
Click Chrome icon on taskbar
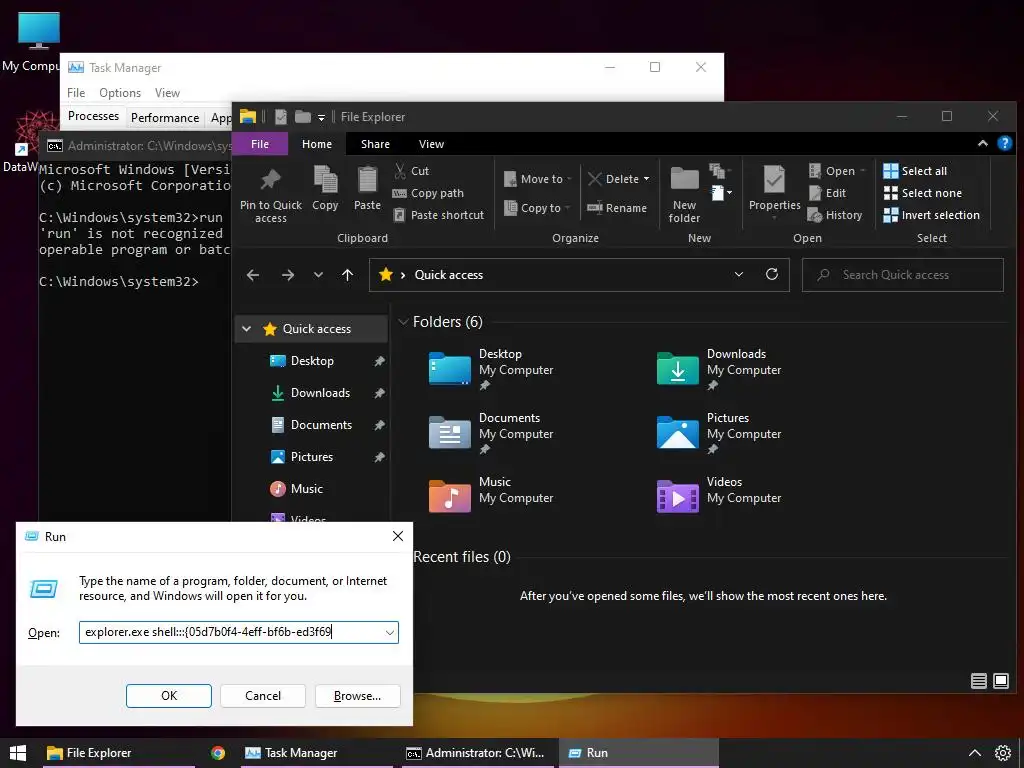[x=217, y=753]
